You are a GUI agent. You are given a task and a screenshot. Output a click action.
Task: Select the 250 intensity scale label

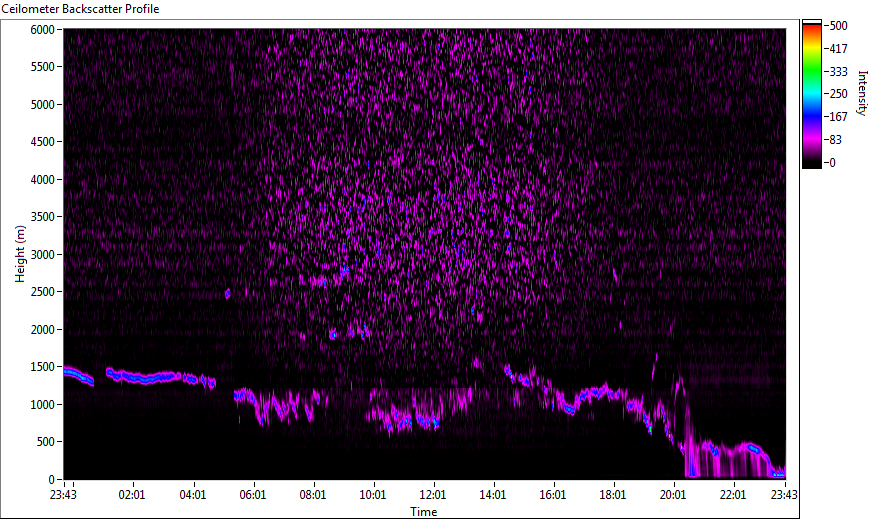point(838,94)
